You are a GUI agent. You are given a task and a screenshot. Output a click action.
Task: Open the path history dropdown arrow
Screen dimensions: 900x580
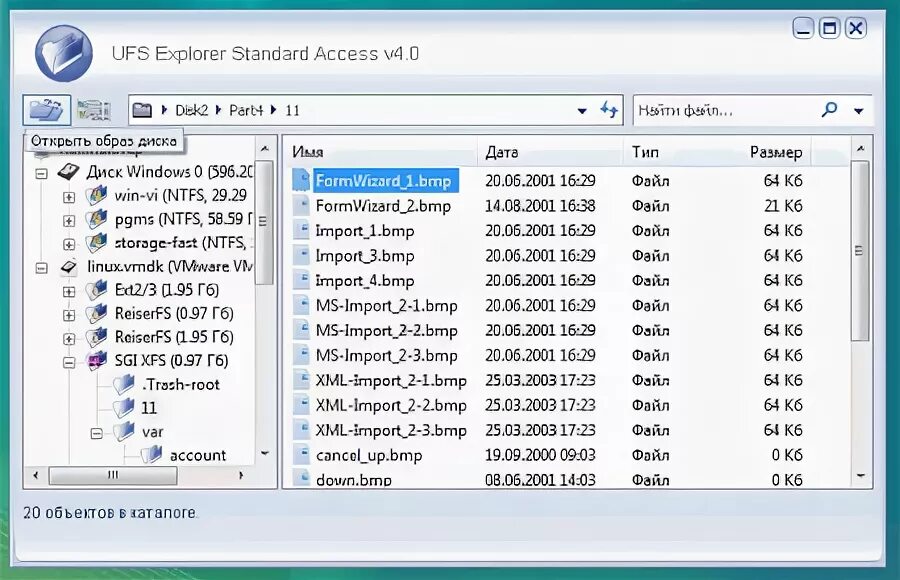(582, 110)
